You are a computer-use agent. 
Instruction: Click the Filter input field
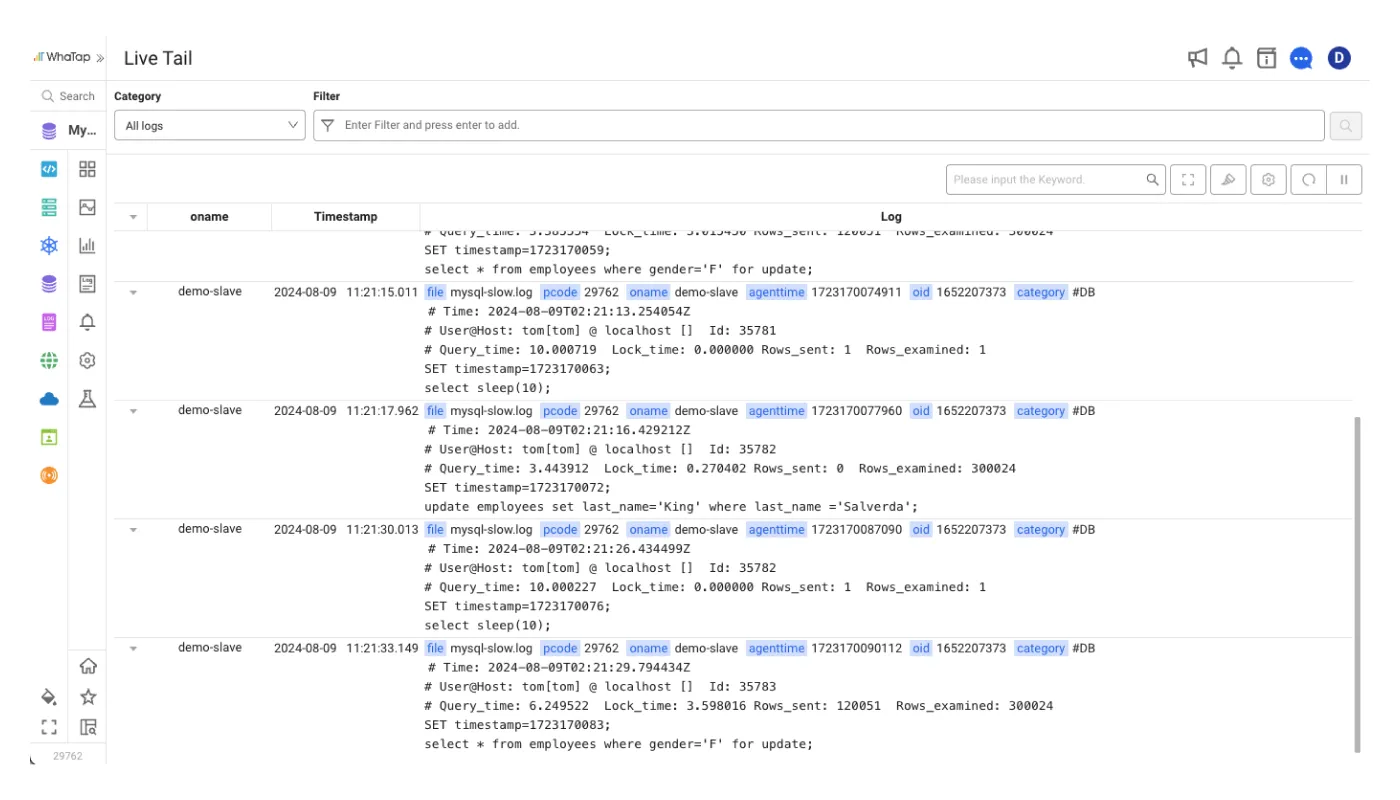click(819, 125)
